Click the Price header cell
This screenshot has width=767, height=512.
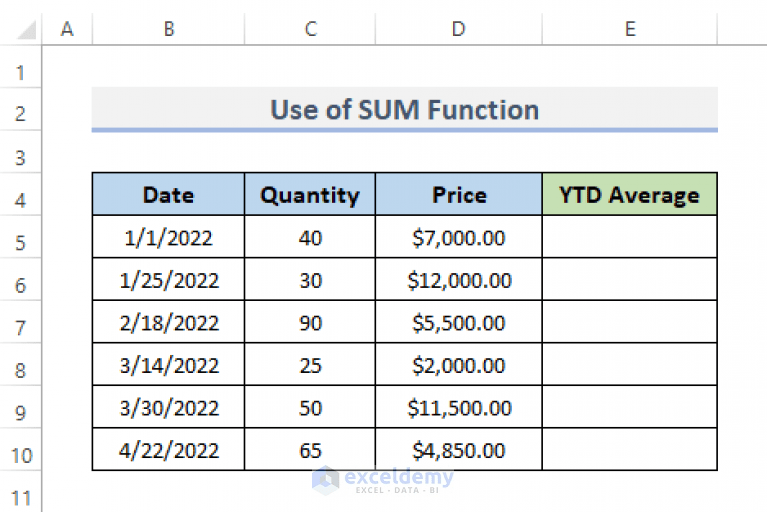pos(459,194)
